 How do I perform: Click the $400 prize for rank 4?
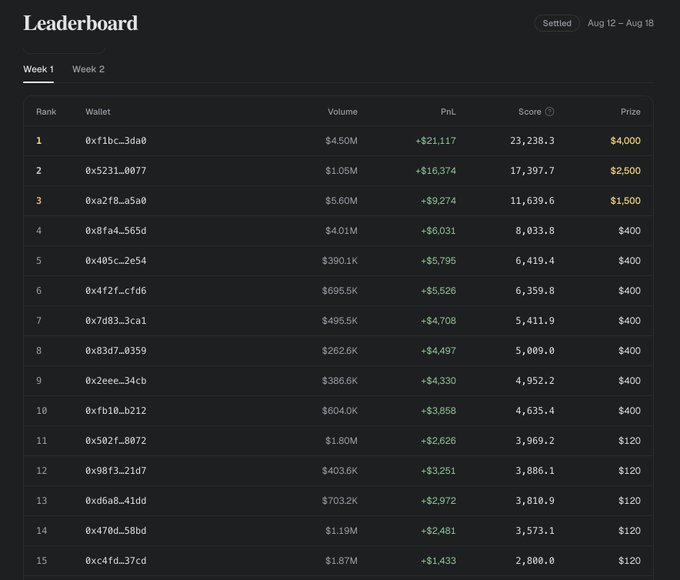point(629,230)
